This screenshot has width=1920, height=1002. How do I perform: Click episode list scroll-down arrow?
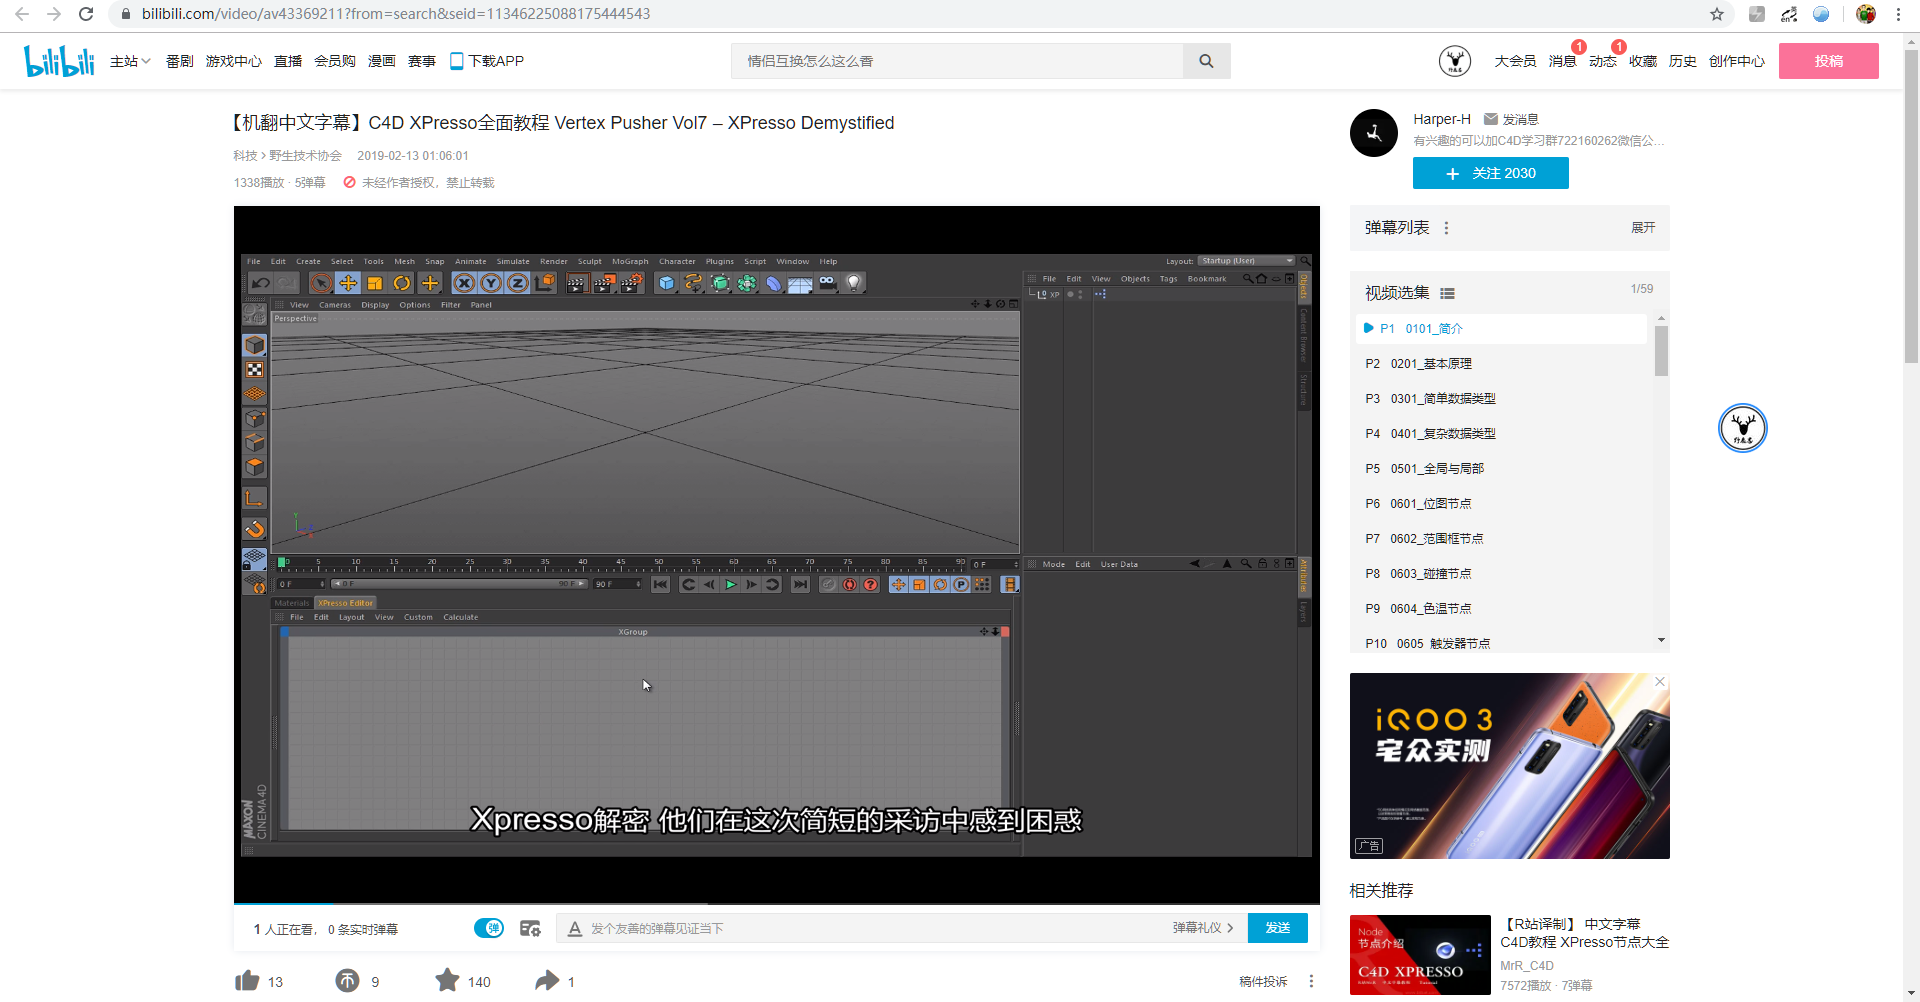pyautogui.click(x=1661, y=640)
